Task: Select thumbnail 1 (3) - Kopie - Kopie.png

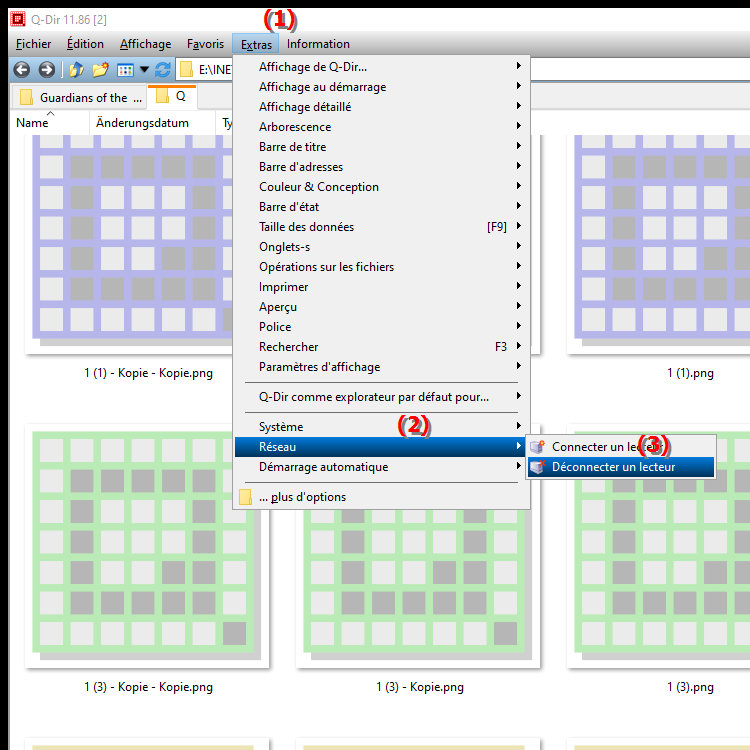Action: pos(147,546)
